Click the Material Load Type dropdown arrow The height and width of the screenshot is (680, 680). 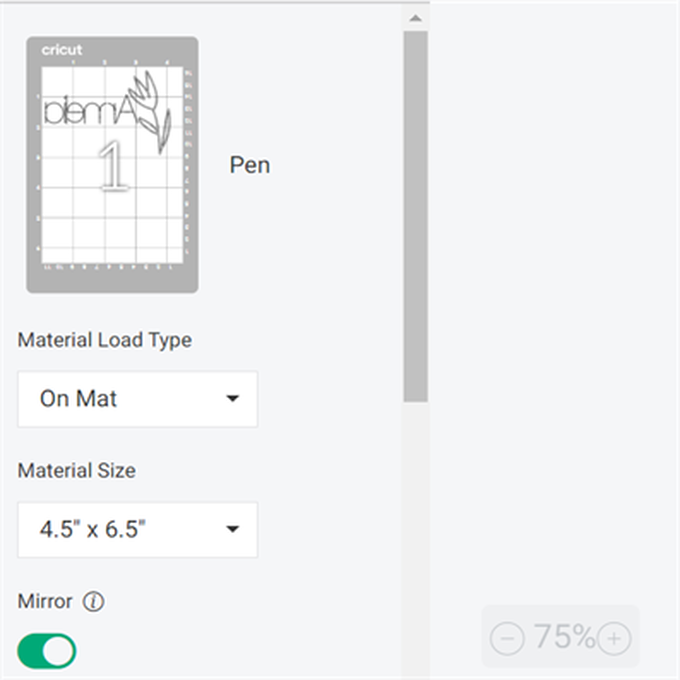pyautogui.click(x=232, y=399)
